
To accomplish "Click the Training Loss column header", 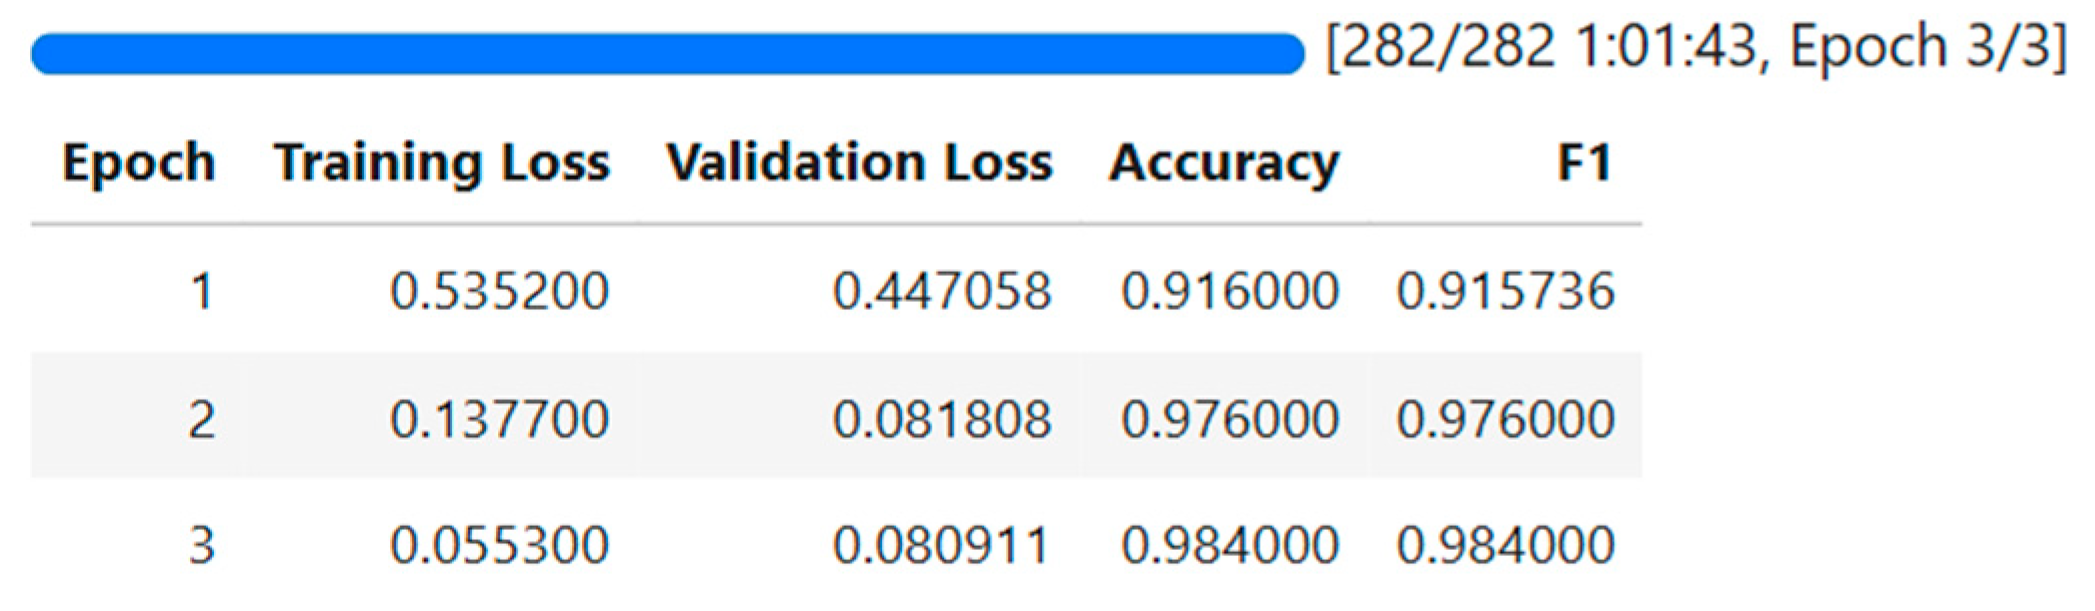I will [x=442, y=162].
